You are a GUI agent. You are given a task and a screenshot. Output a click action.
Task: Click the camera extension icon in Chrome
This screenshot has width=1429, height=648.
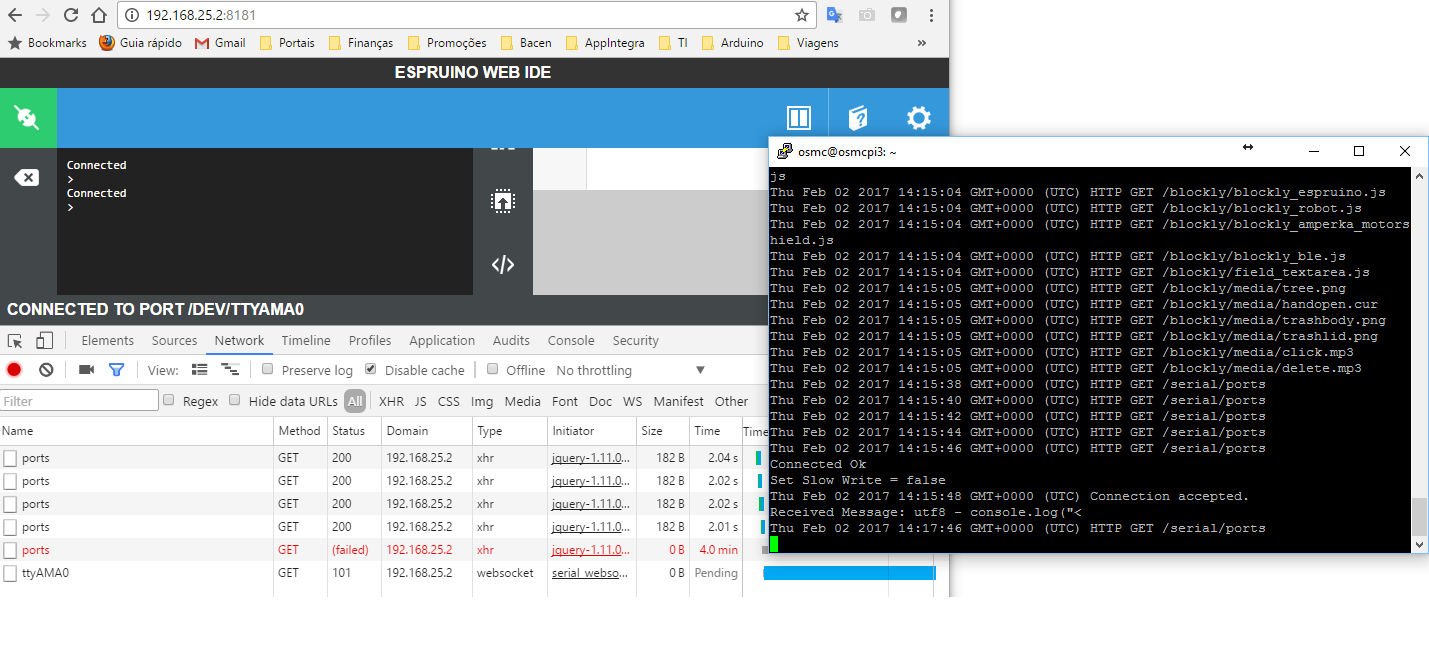tap(867, 15)
